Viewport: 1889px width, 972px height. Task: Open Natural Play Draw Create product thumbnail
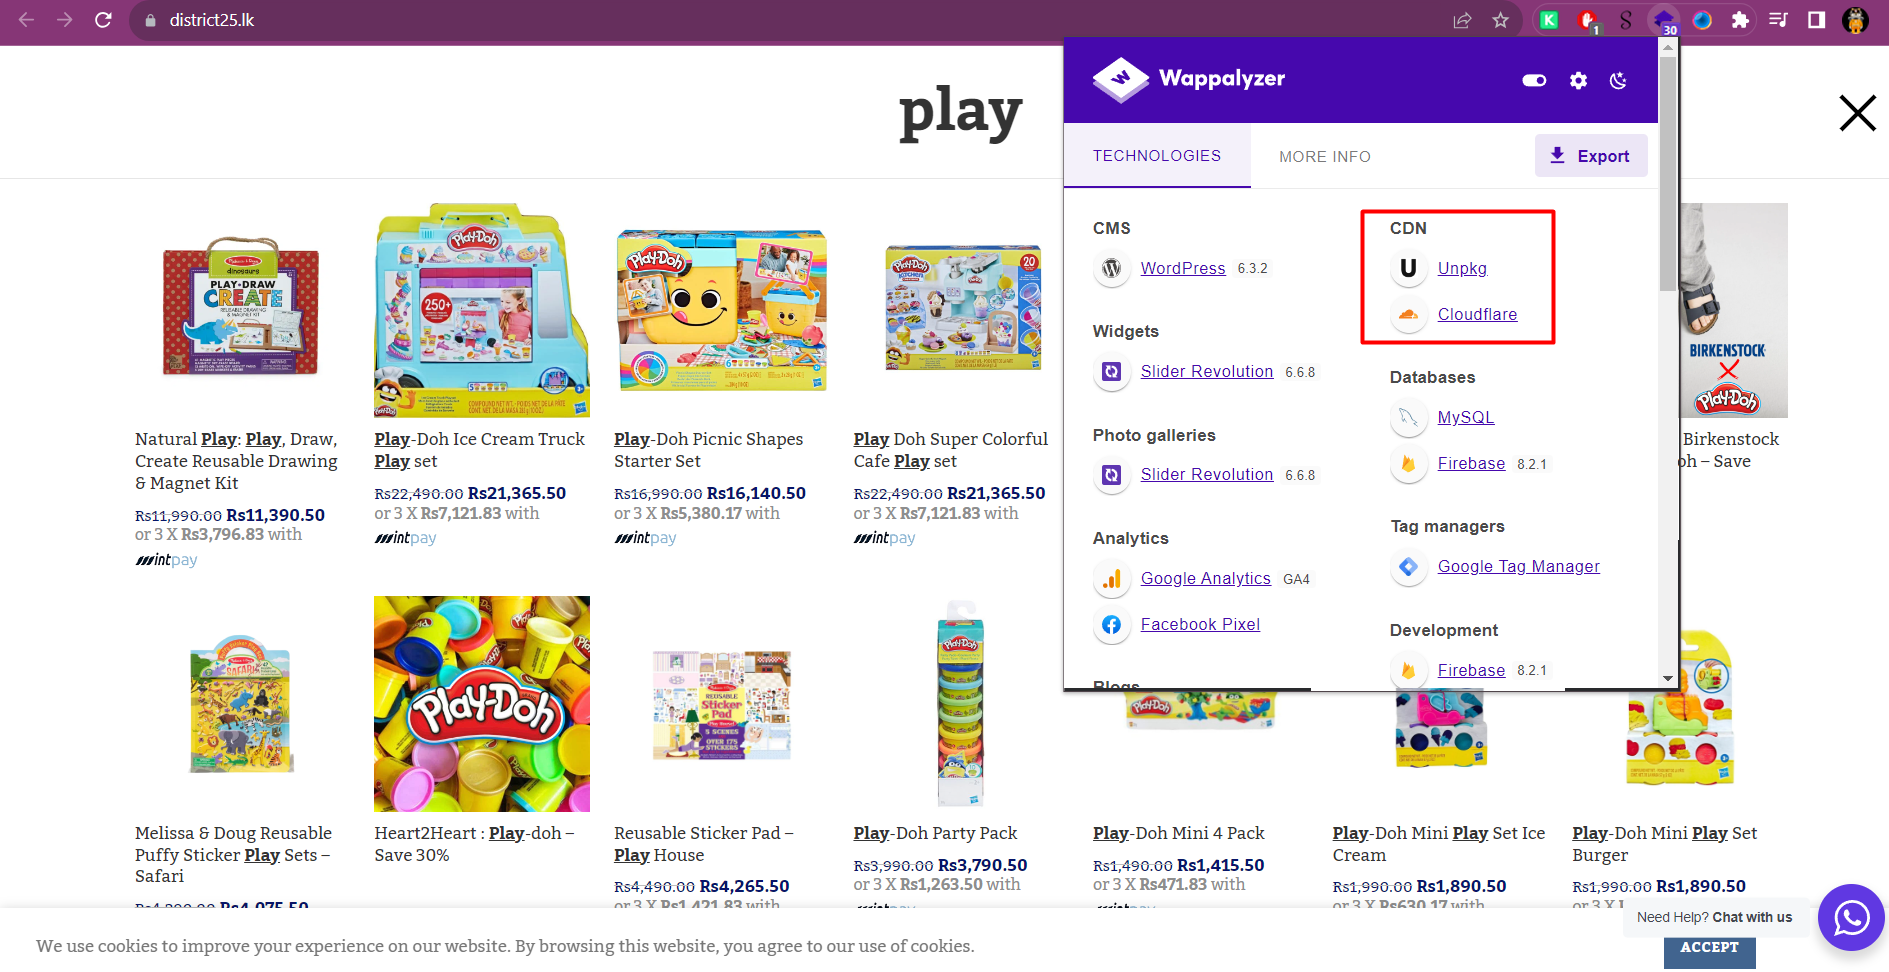pos(241,309)
